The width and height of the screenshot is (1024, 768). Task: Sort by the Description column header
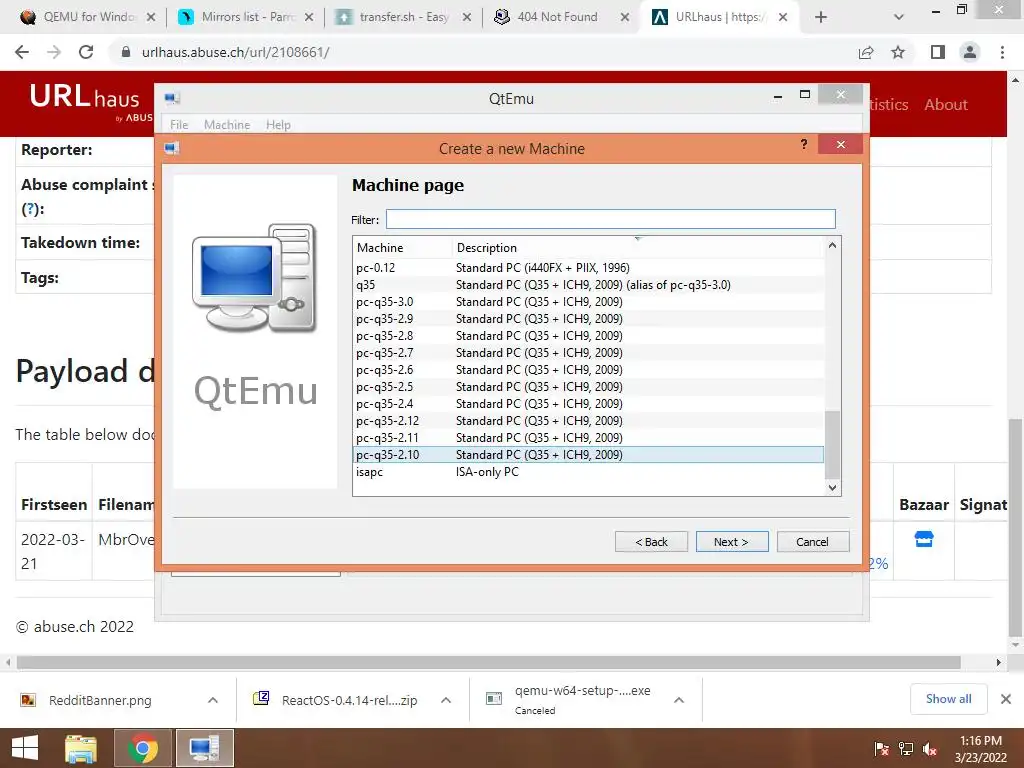(x=638, y=248)
